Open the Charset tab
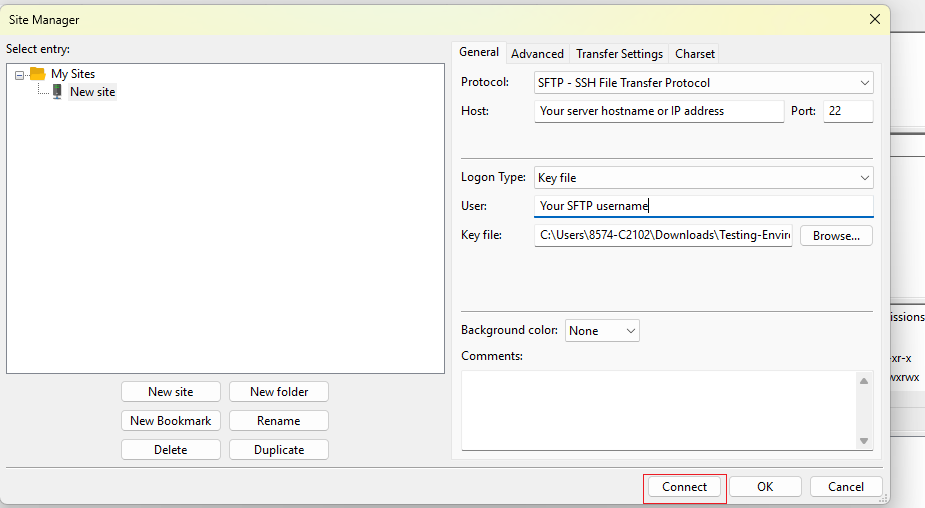Image resolution: width=925 pixels, height=508 pixels. 695,54
